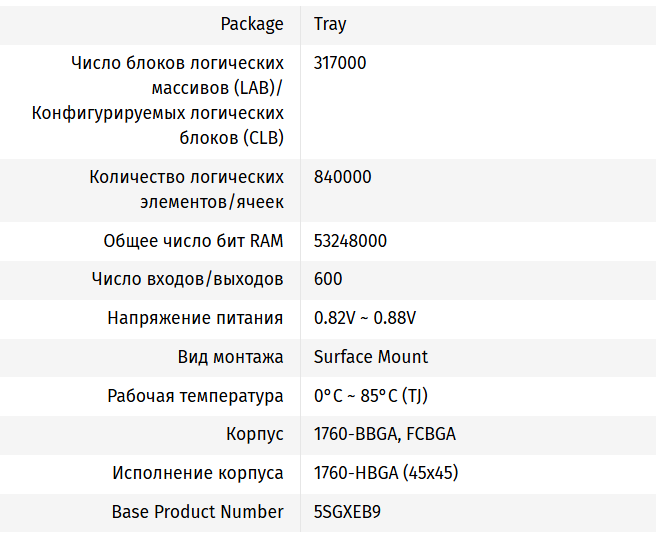
Task: Select the "Число входов/выходов" label
Action: tap(187, 279)
